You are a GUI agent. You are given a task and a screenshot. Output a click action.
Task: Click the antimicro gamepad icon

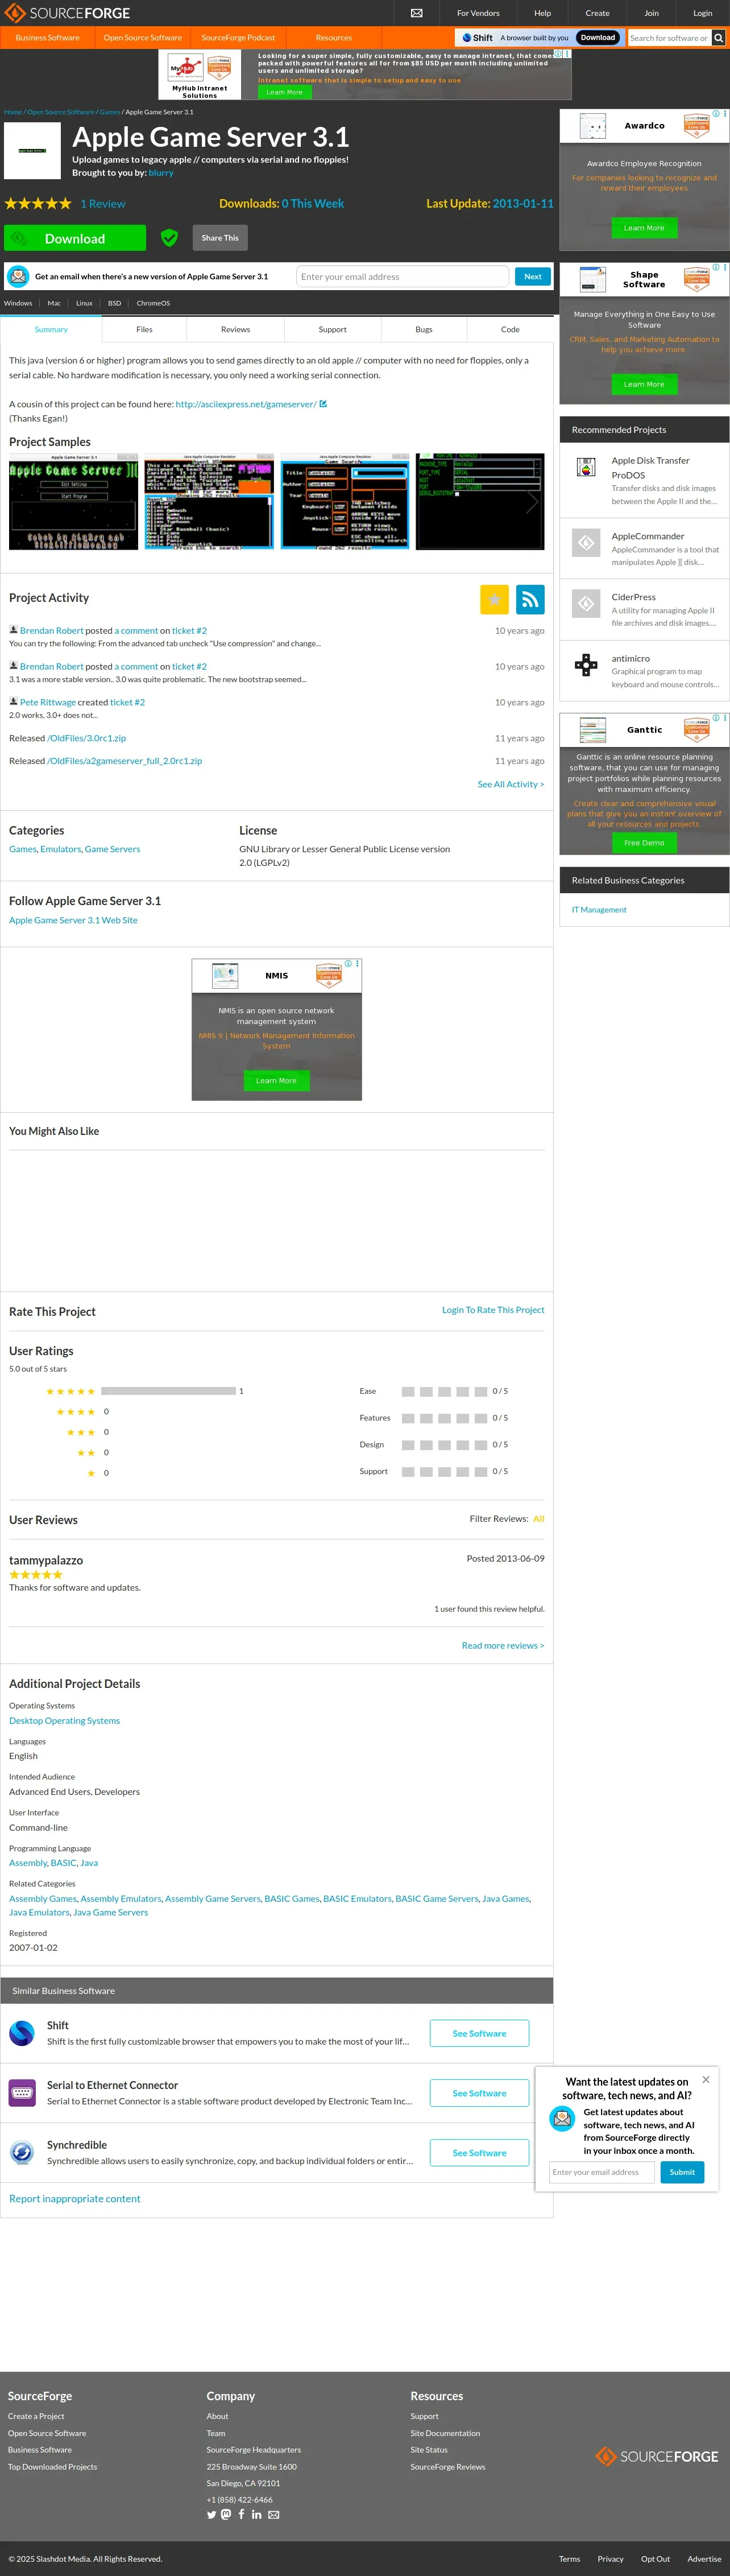(587, 665)
